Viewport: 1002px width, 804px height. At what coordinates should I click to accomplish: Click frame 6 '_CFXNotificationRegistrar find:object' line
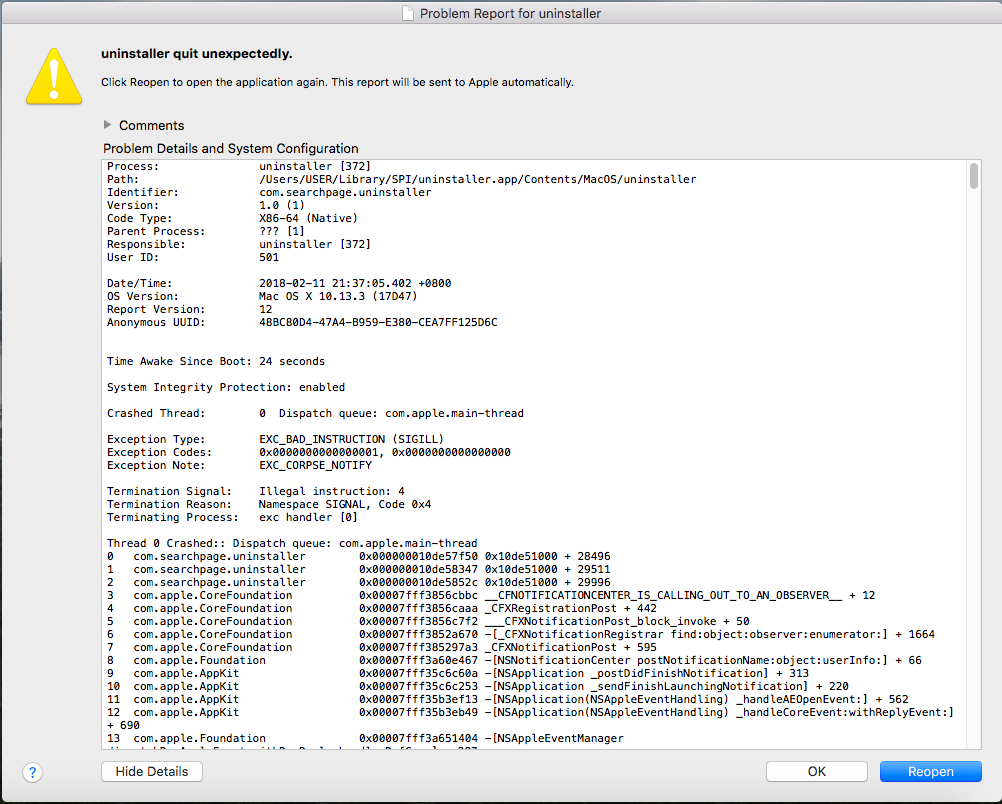point(521,634)
